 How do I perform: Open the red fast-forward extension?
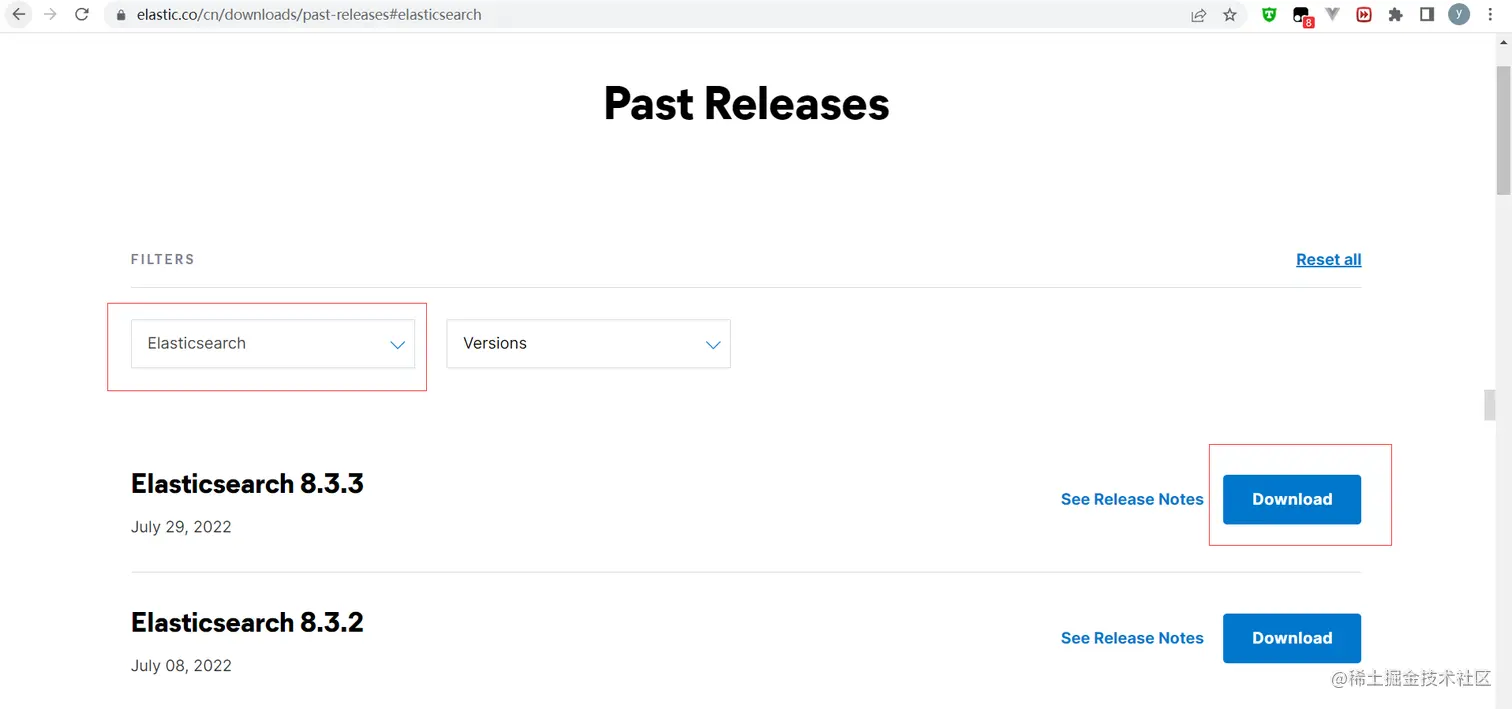1364,15
